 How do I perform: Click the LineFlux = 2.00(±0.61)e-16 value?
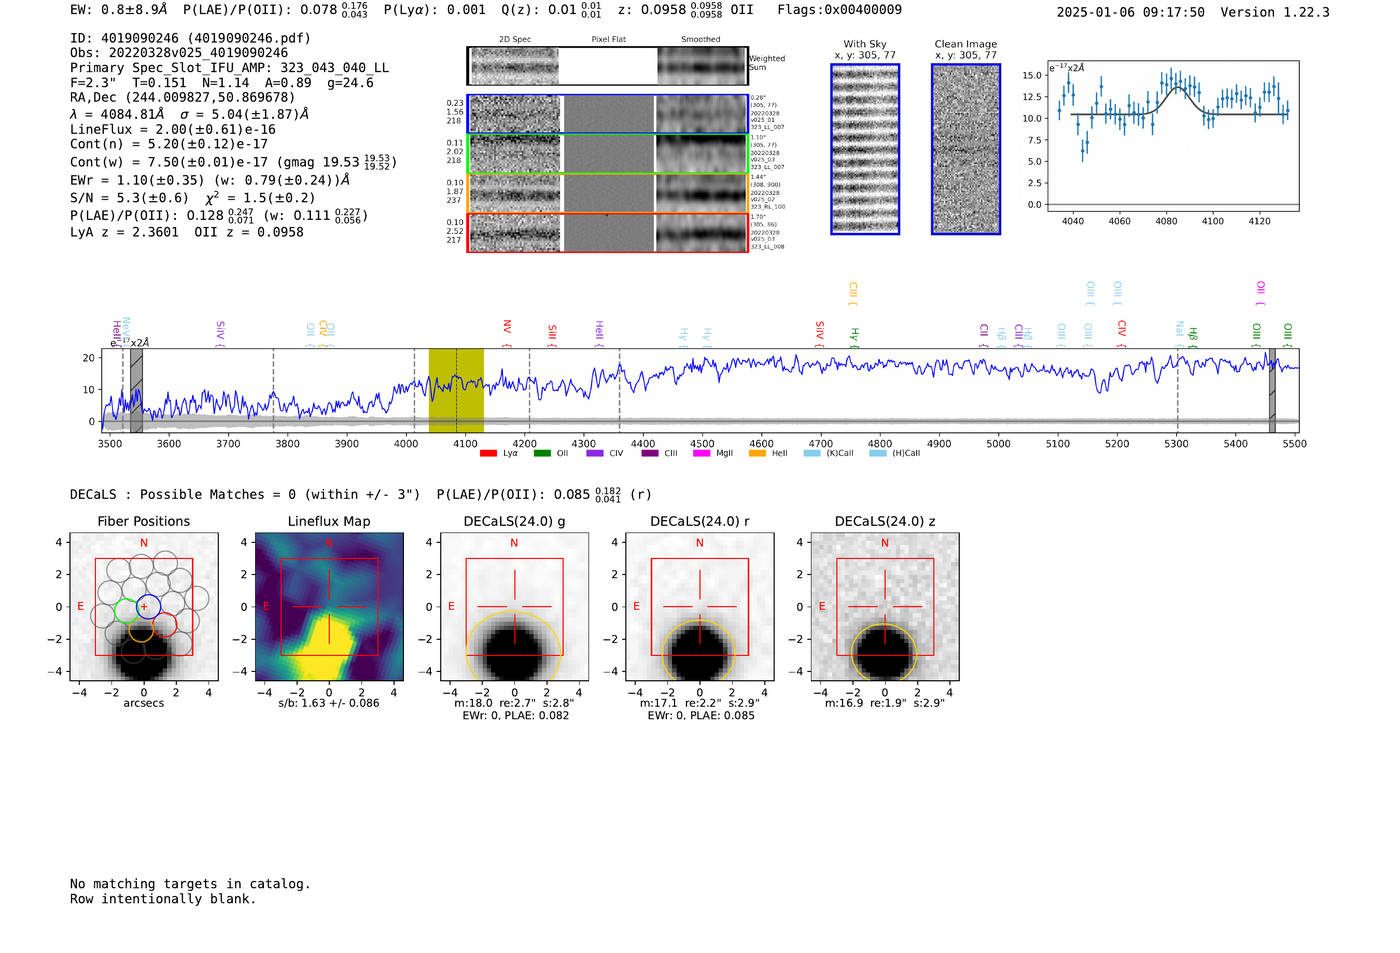173,130
